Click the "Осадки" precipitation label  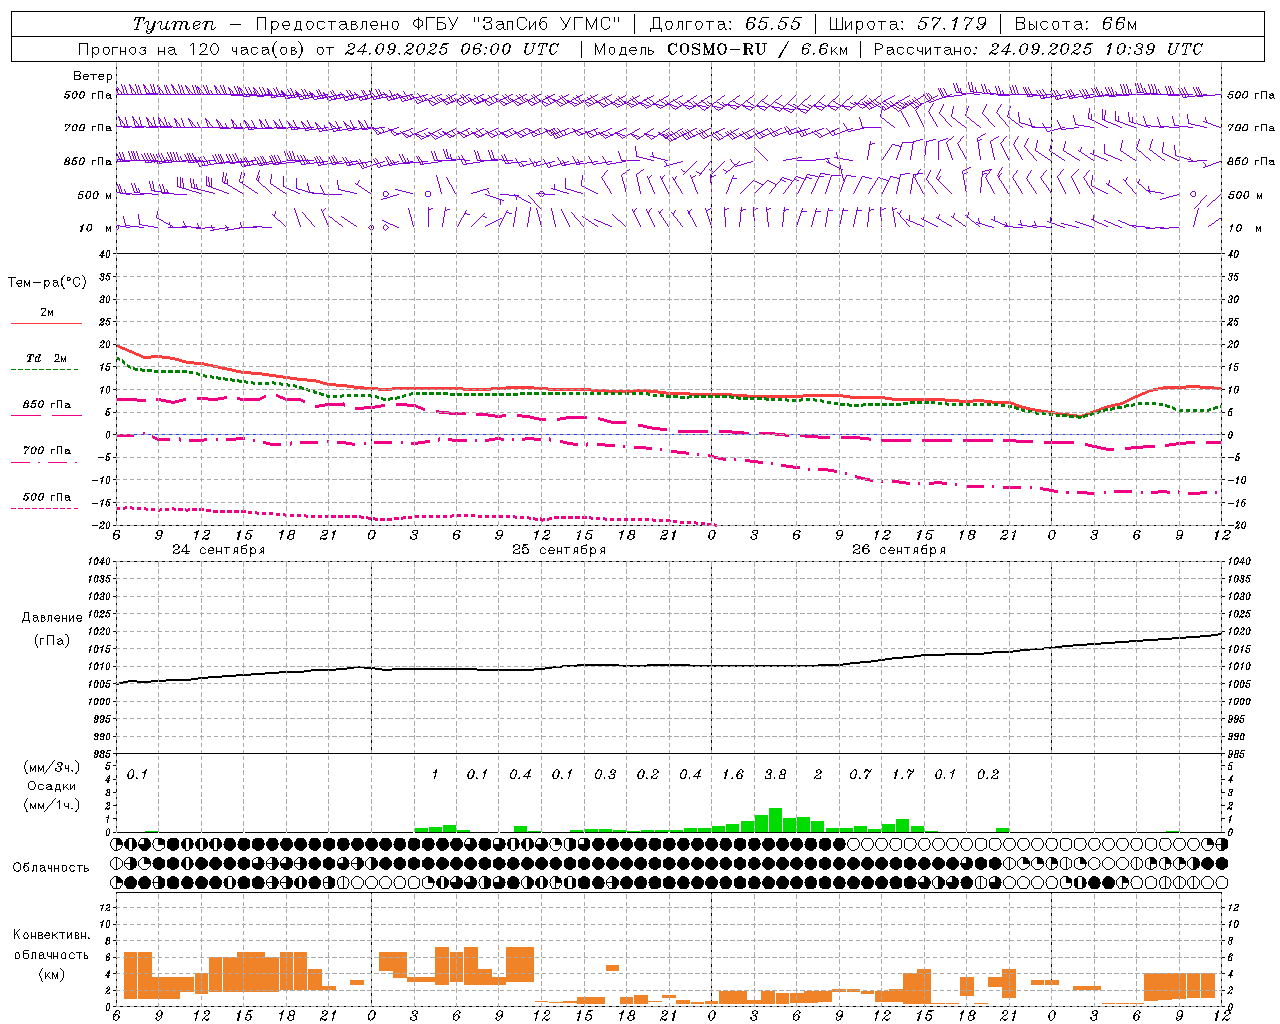coord(52,786)
